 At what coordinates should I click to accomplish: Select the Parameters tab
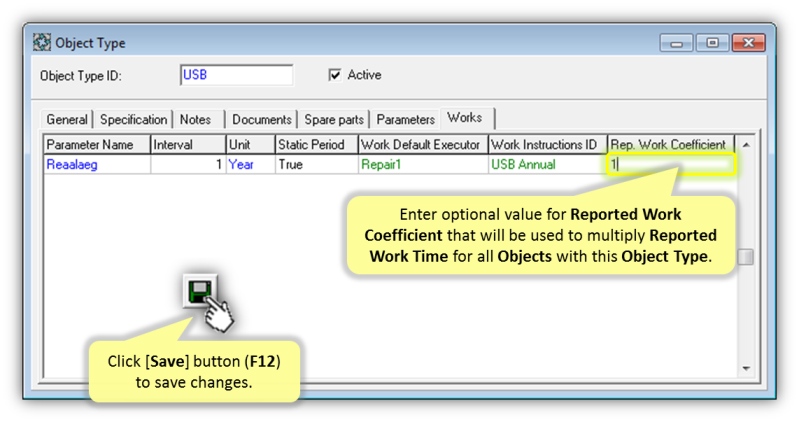click(405, 119)
